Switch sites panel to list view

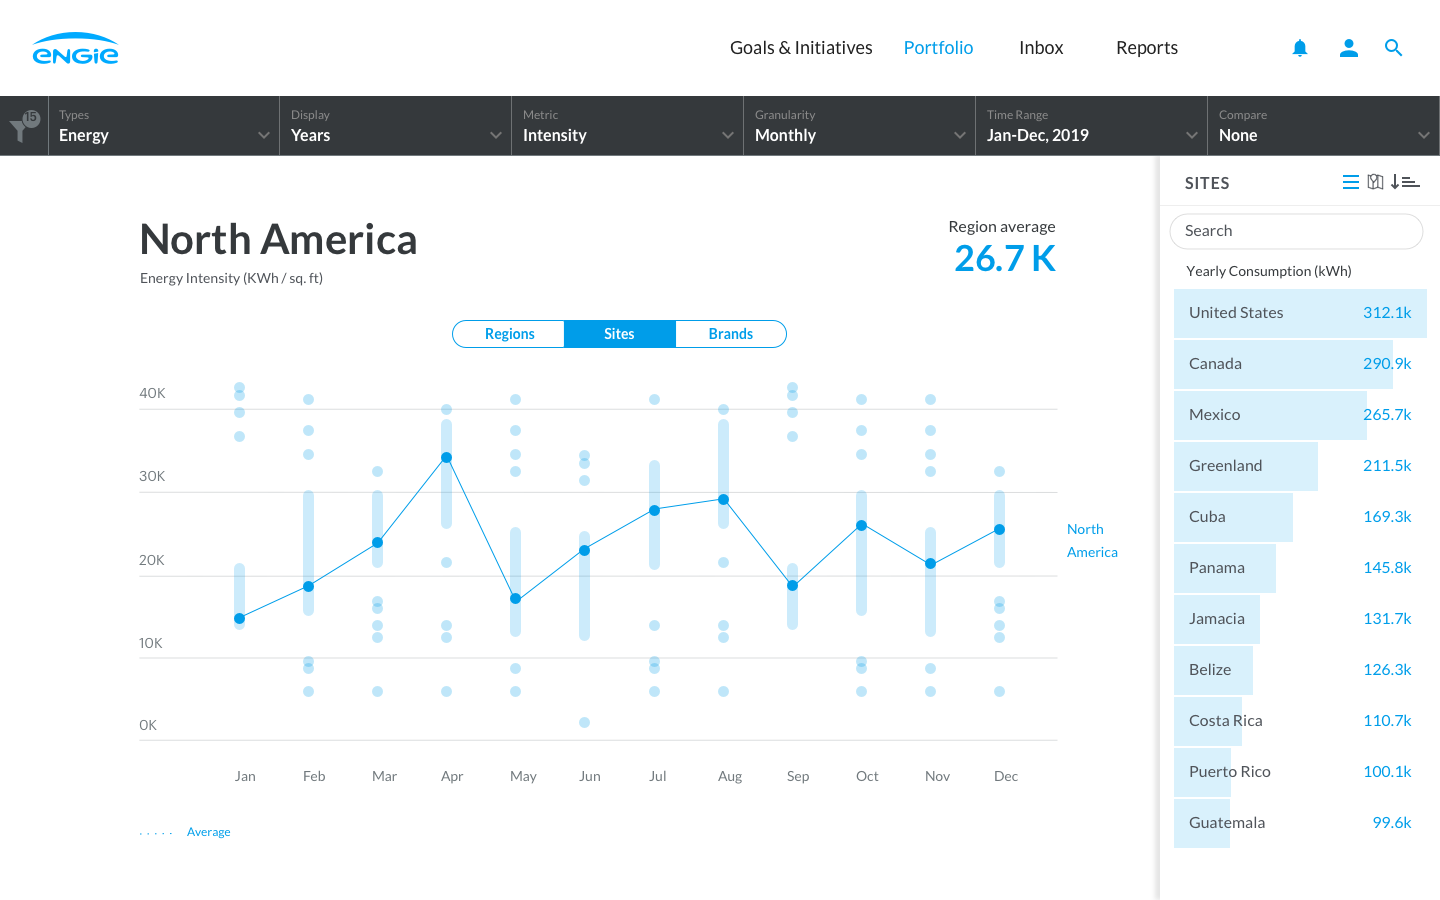coord(1350,182)
